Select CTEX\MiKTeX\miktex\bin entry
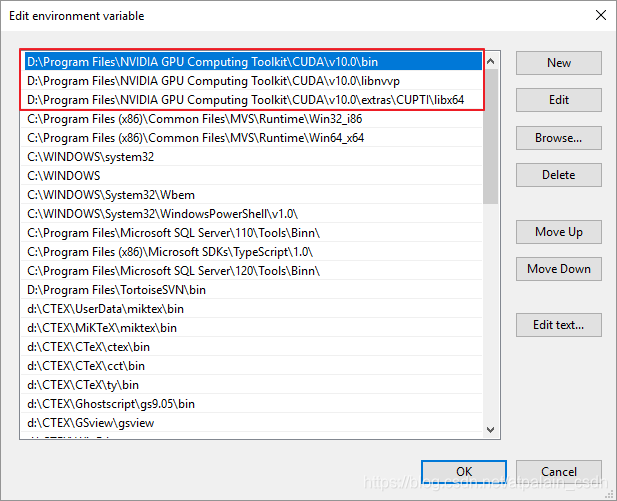The height and width of the screenshot is (501, 617). pyautogui.click(x=253, y=328)
